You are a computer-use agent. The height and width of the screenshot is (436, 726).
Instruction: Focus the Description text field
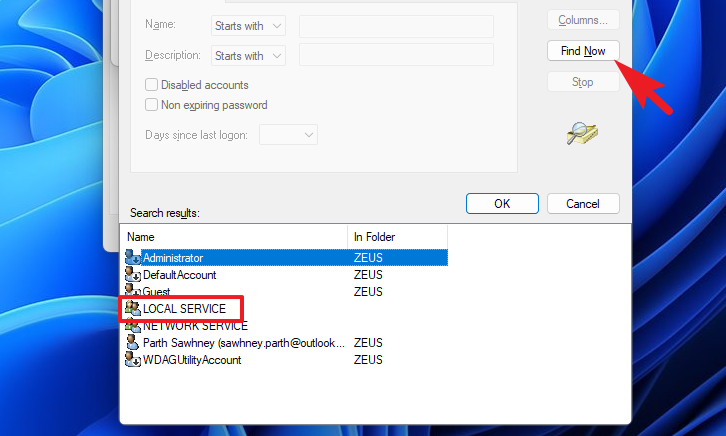click(396, 55)
